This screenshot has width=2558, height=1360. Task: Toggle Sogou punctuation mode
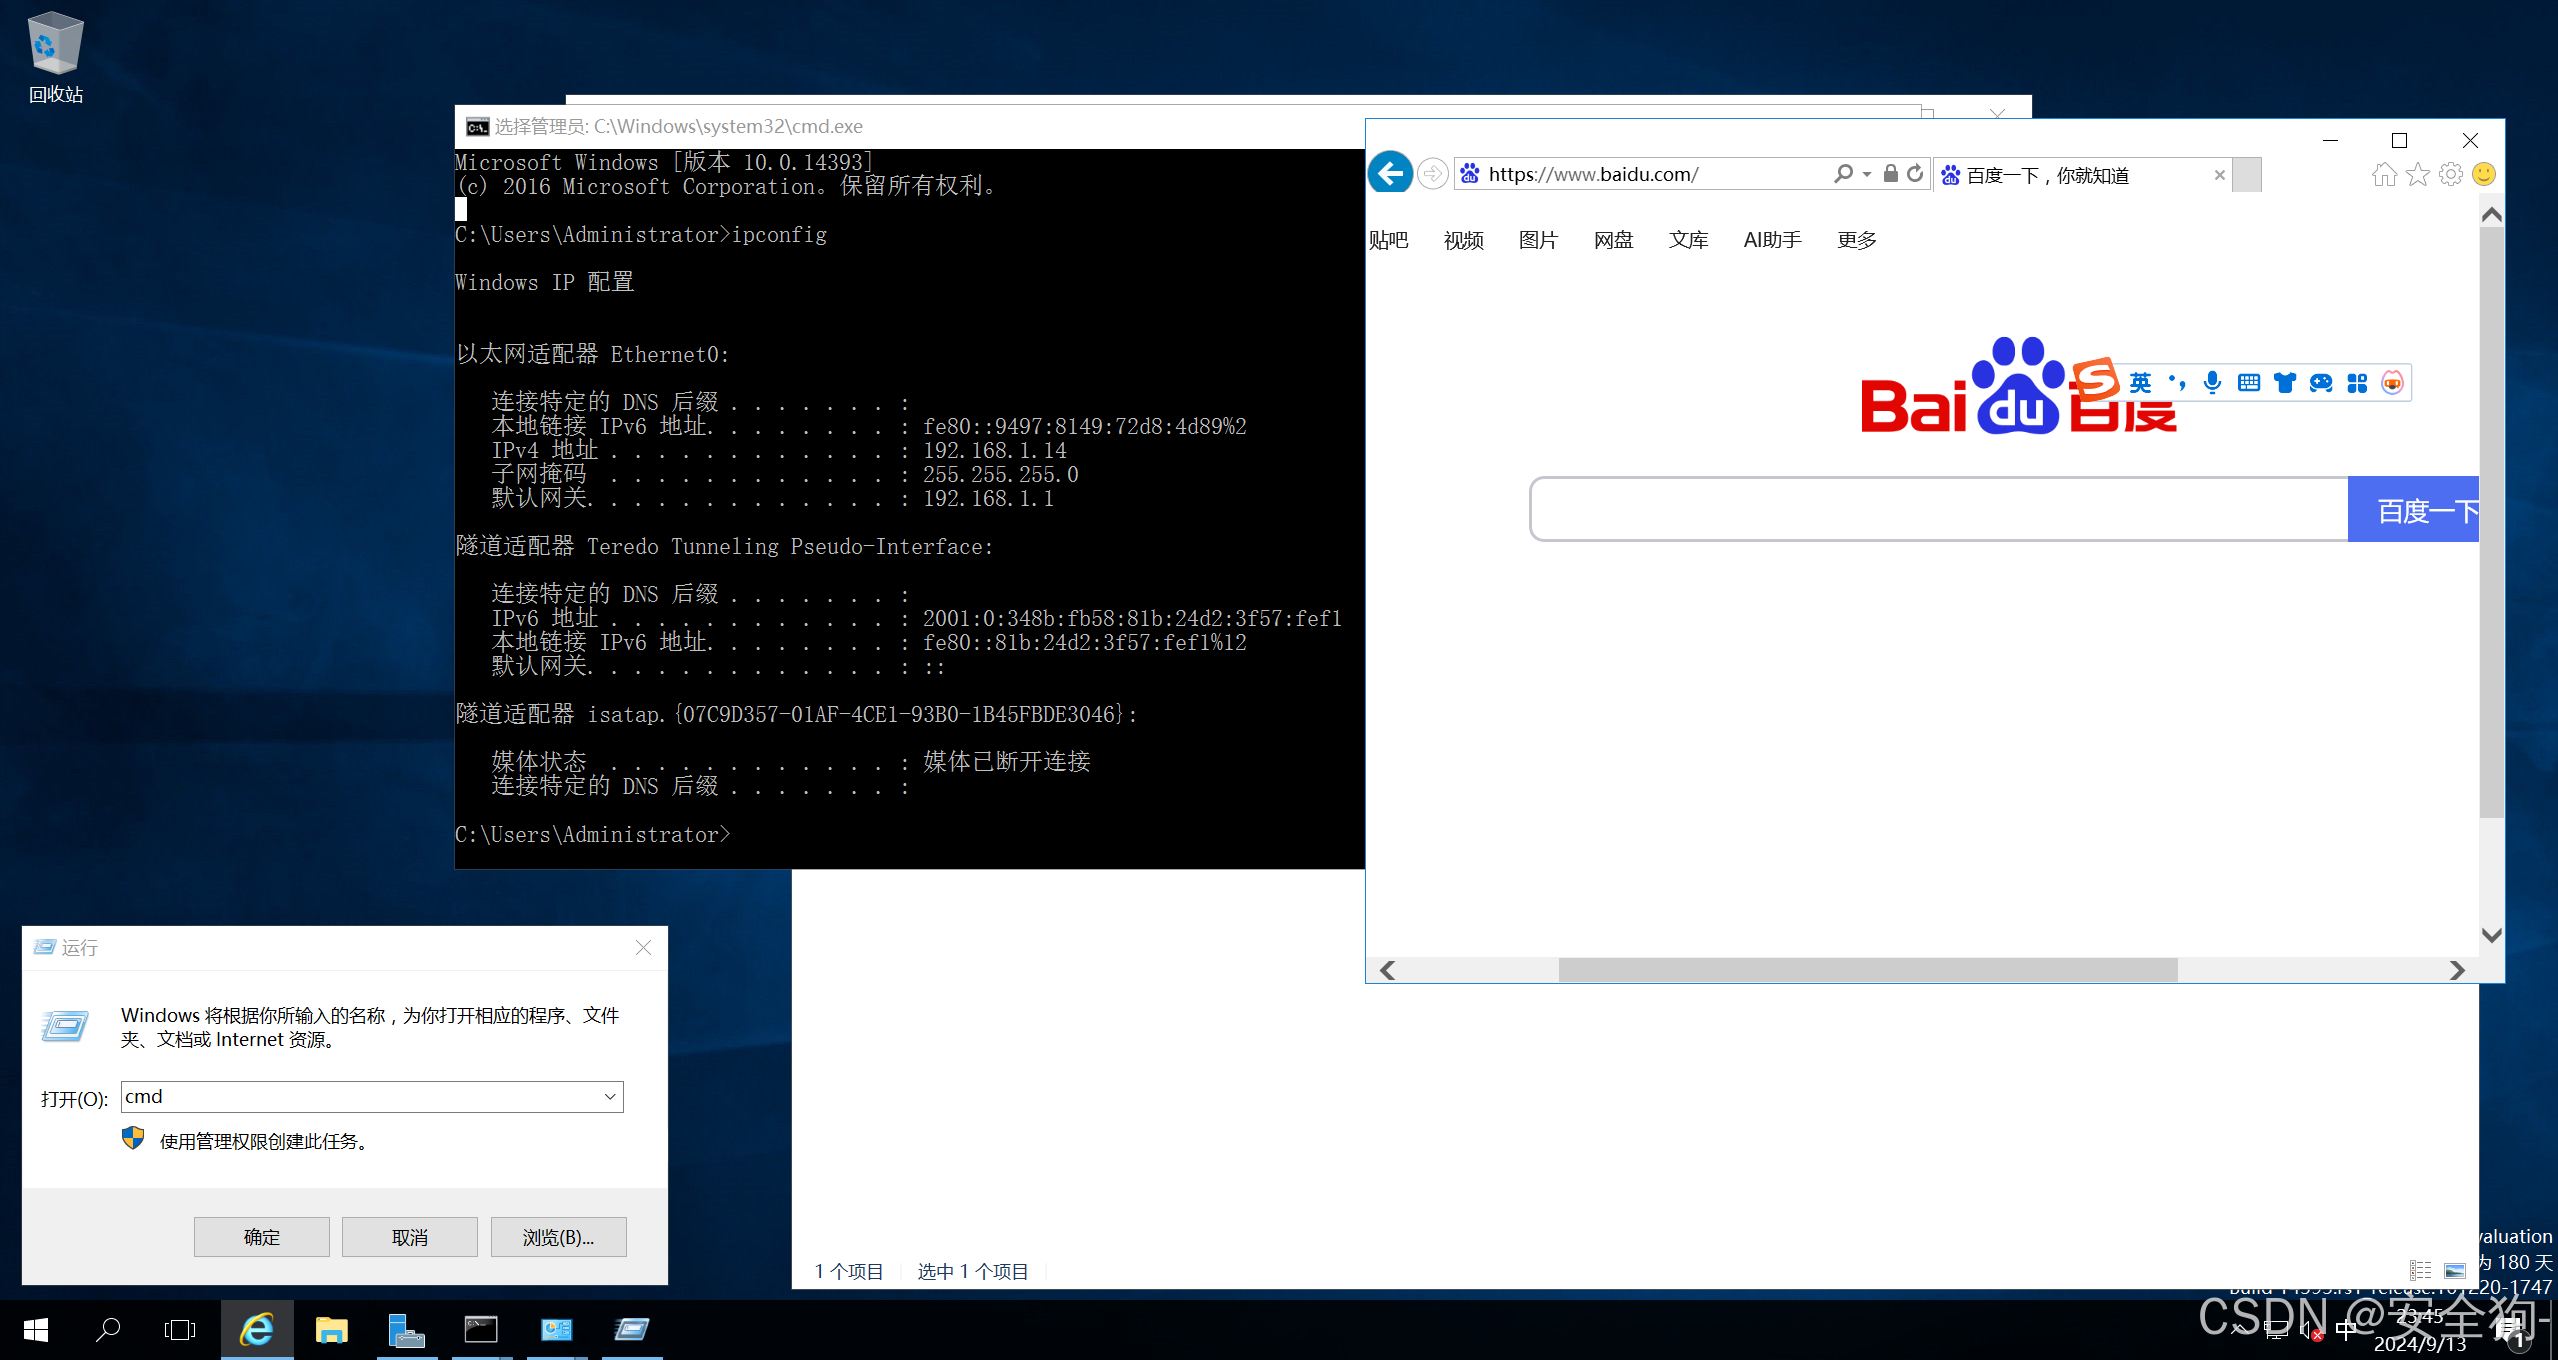point(2176,382)
